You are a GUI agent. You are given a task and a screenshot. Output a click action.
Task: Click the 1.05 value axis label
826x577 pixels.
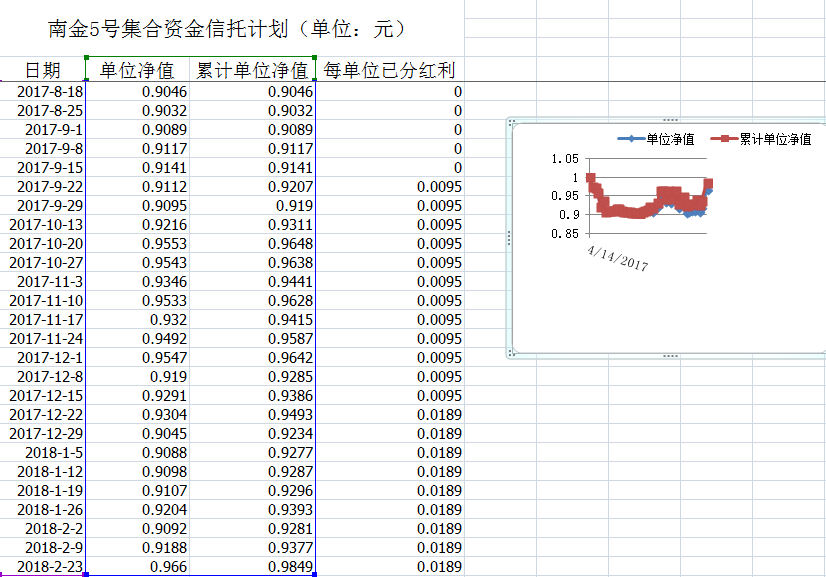tap(565, 159)
